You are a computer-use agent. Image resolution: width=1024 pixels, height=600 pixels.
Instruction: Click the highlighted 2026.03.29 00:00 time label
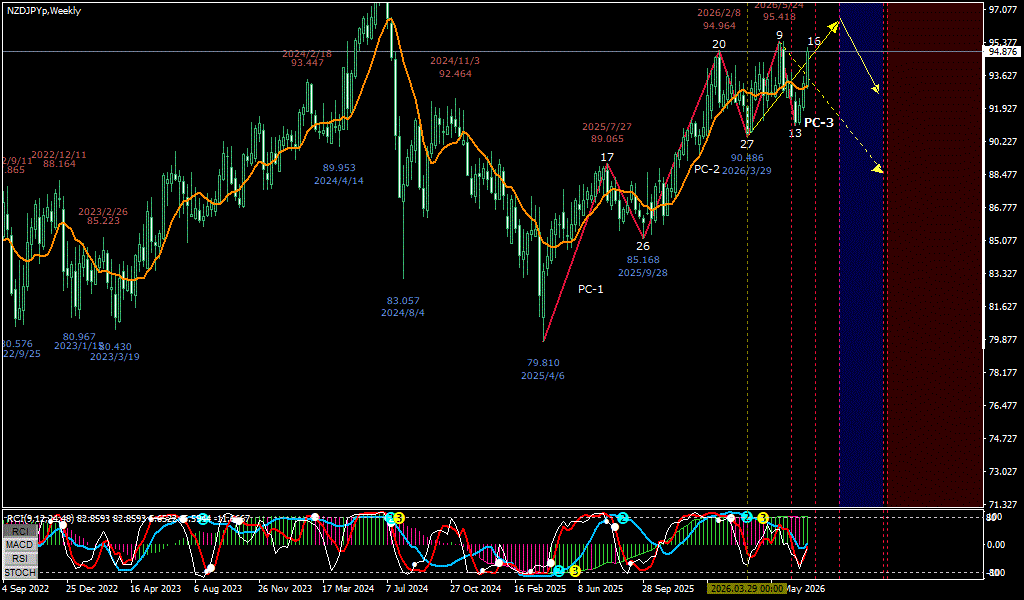coord(747,589)
